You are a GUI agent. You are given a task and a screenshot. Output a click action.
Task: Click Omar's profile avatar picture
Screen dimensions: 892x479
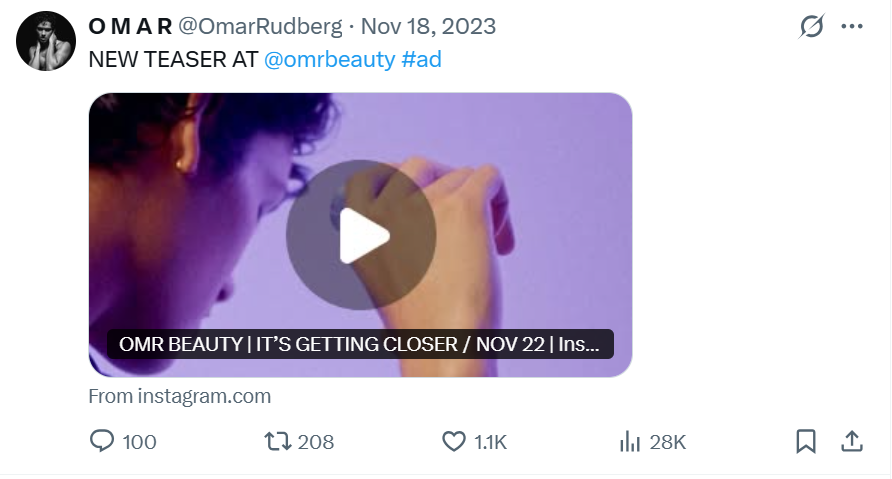46,42
